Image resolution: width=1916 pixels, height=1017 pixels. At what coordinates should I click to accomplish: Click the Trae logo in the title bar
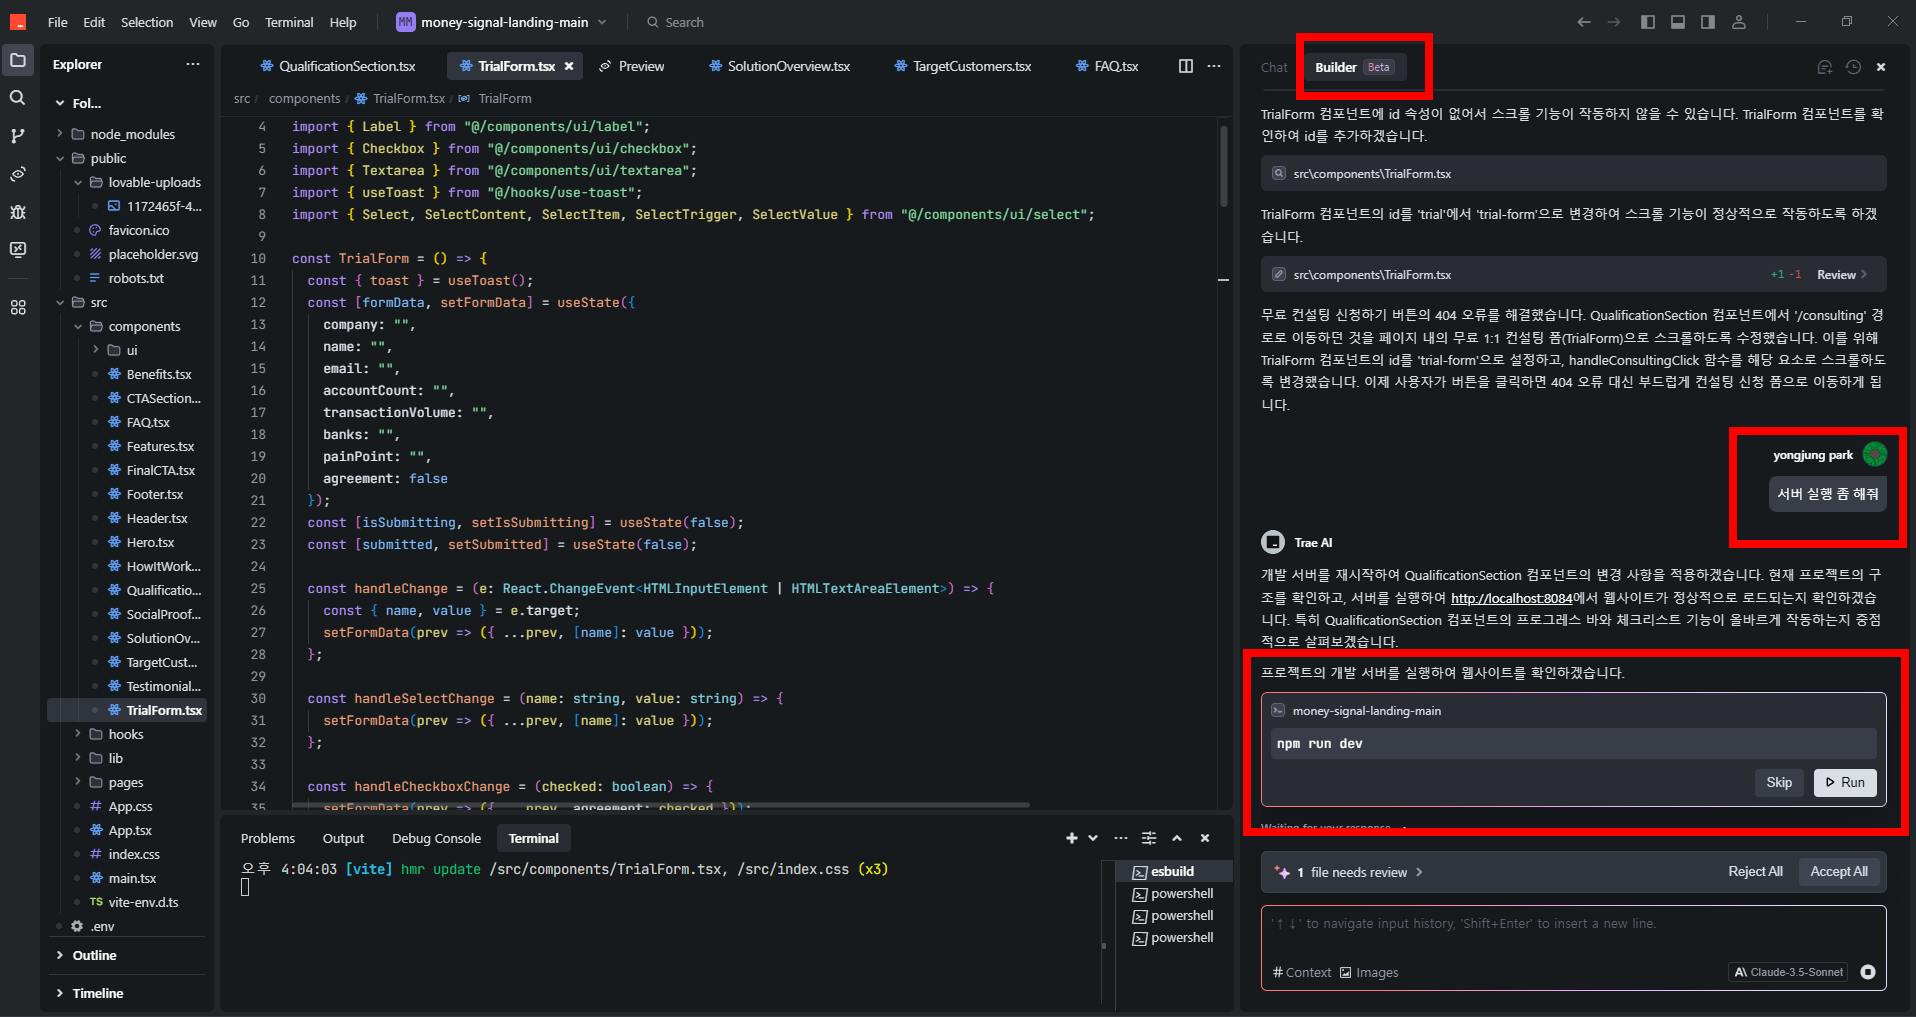18,22
